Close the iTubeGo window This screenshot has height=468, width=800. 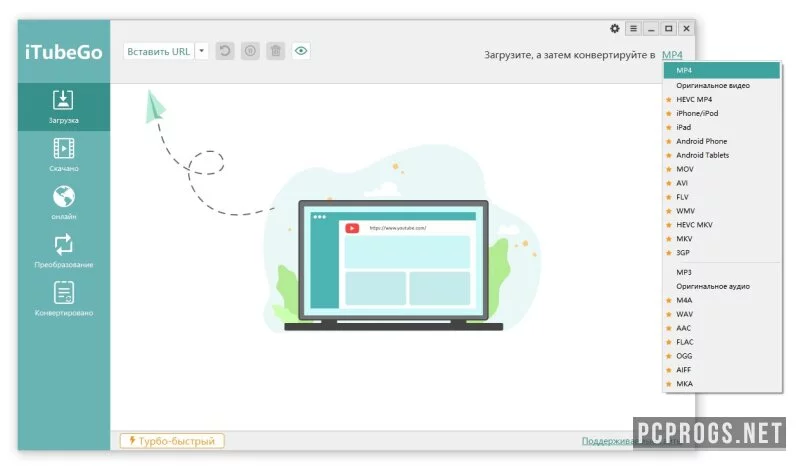(x=687, y=29)
